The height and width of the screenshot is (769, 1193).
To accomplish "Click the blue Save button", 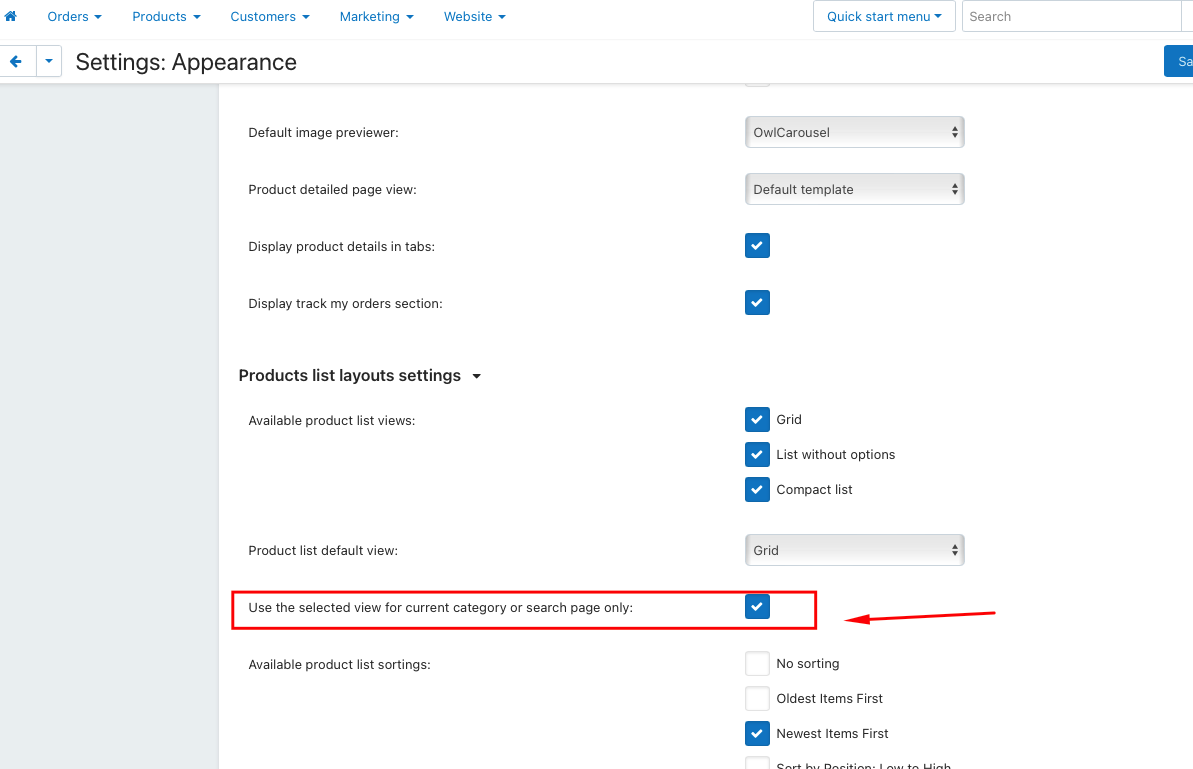I will coord(1180,61).
